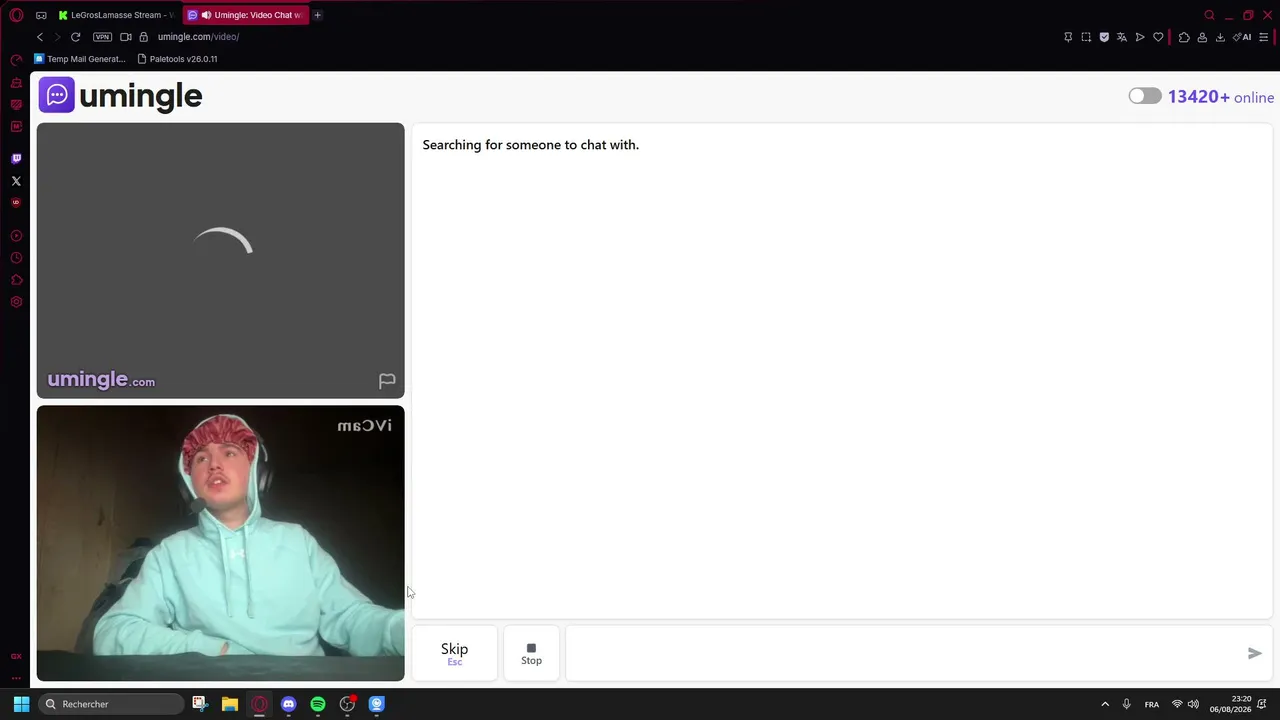Reload the Umingle page

(x=75, y=37)
